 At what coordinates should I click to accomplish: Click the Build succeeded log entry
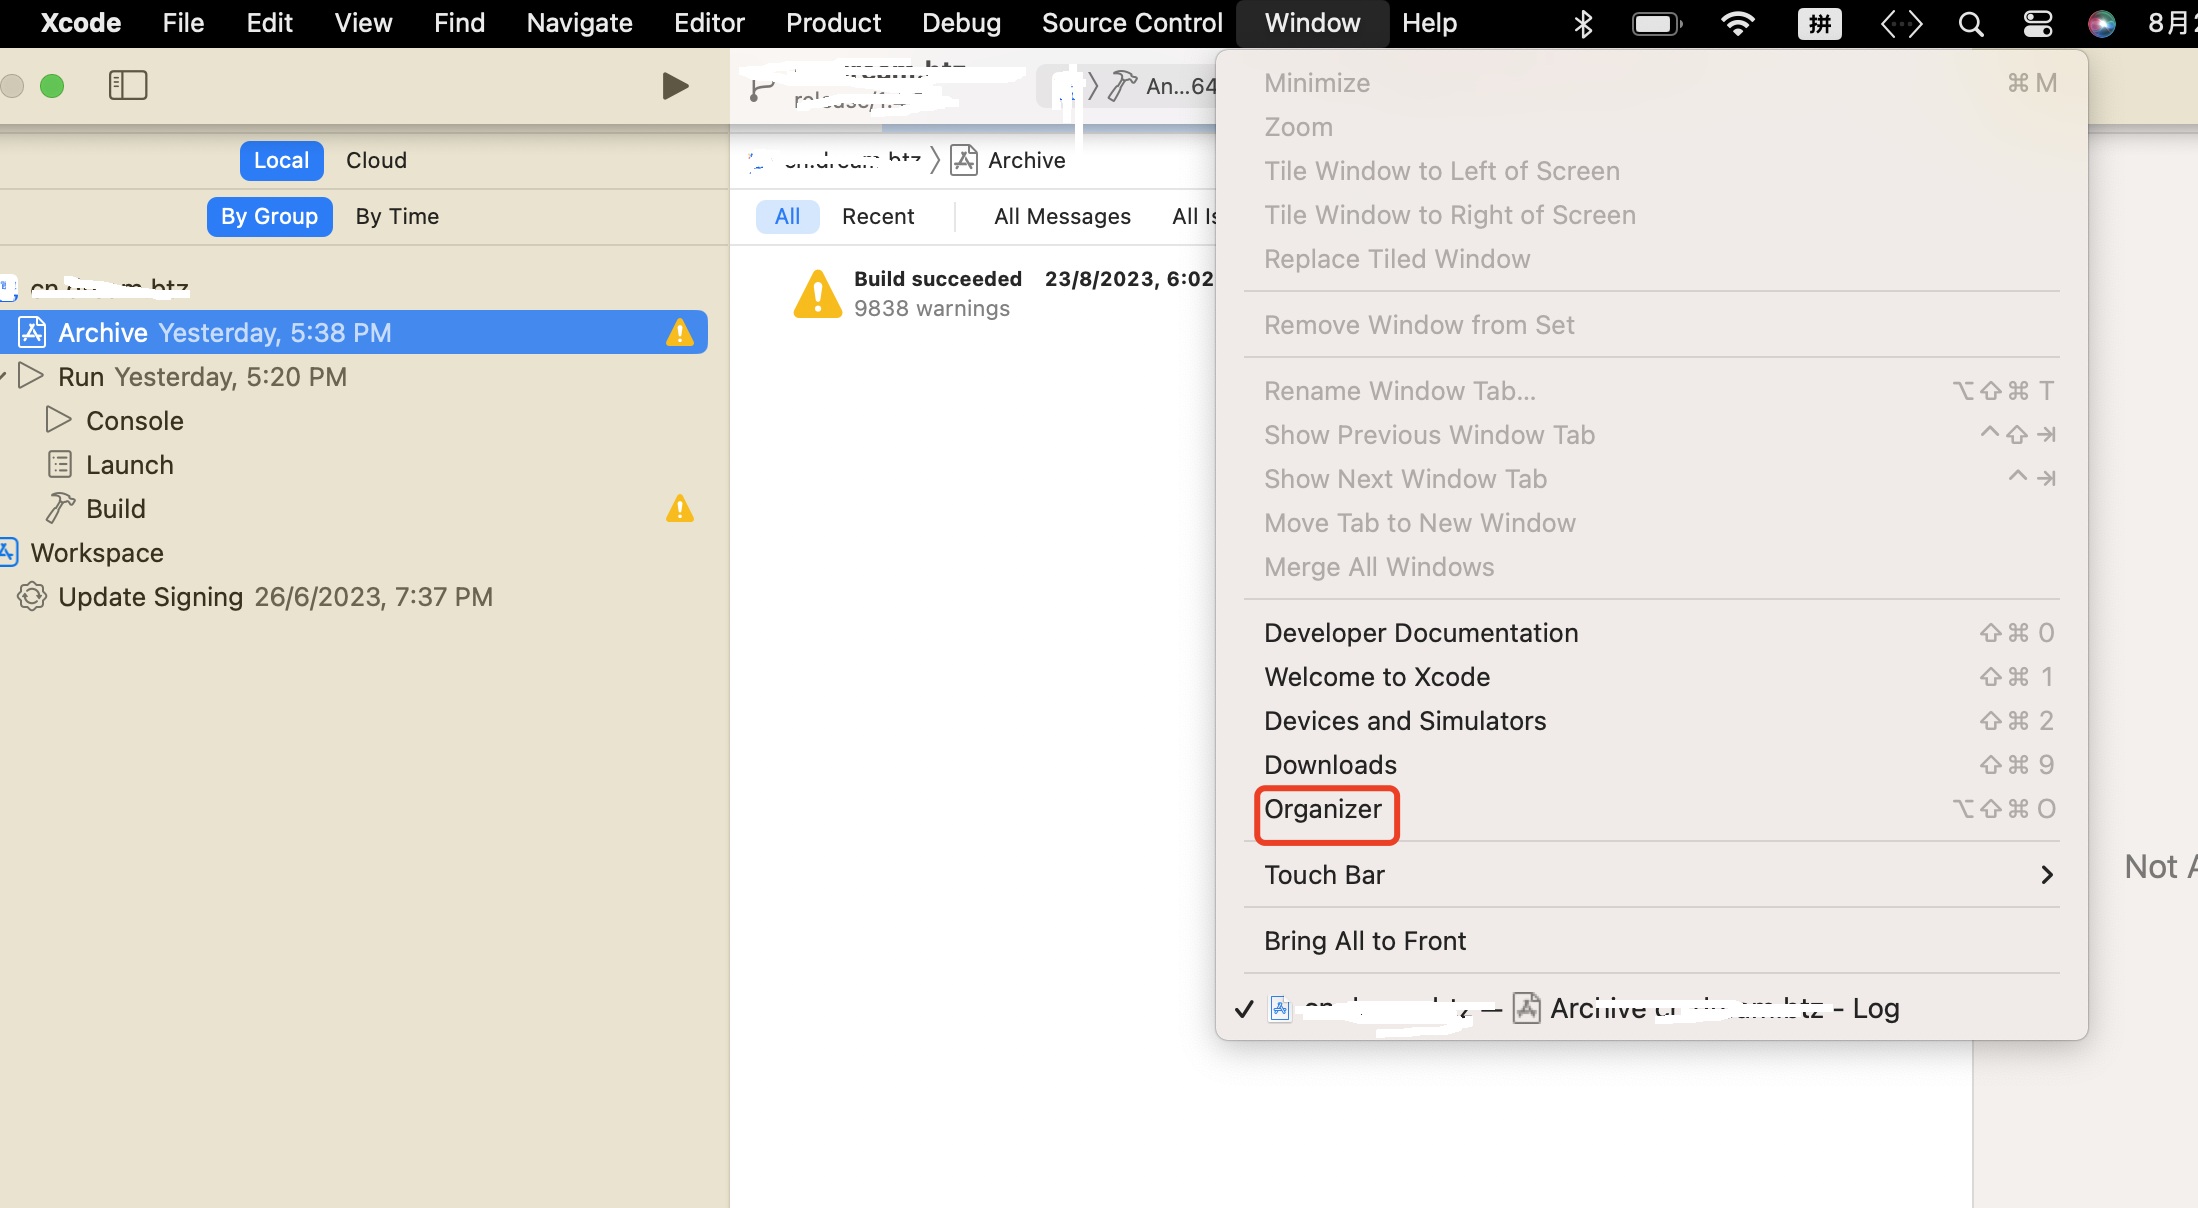click(1002, 294)
